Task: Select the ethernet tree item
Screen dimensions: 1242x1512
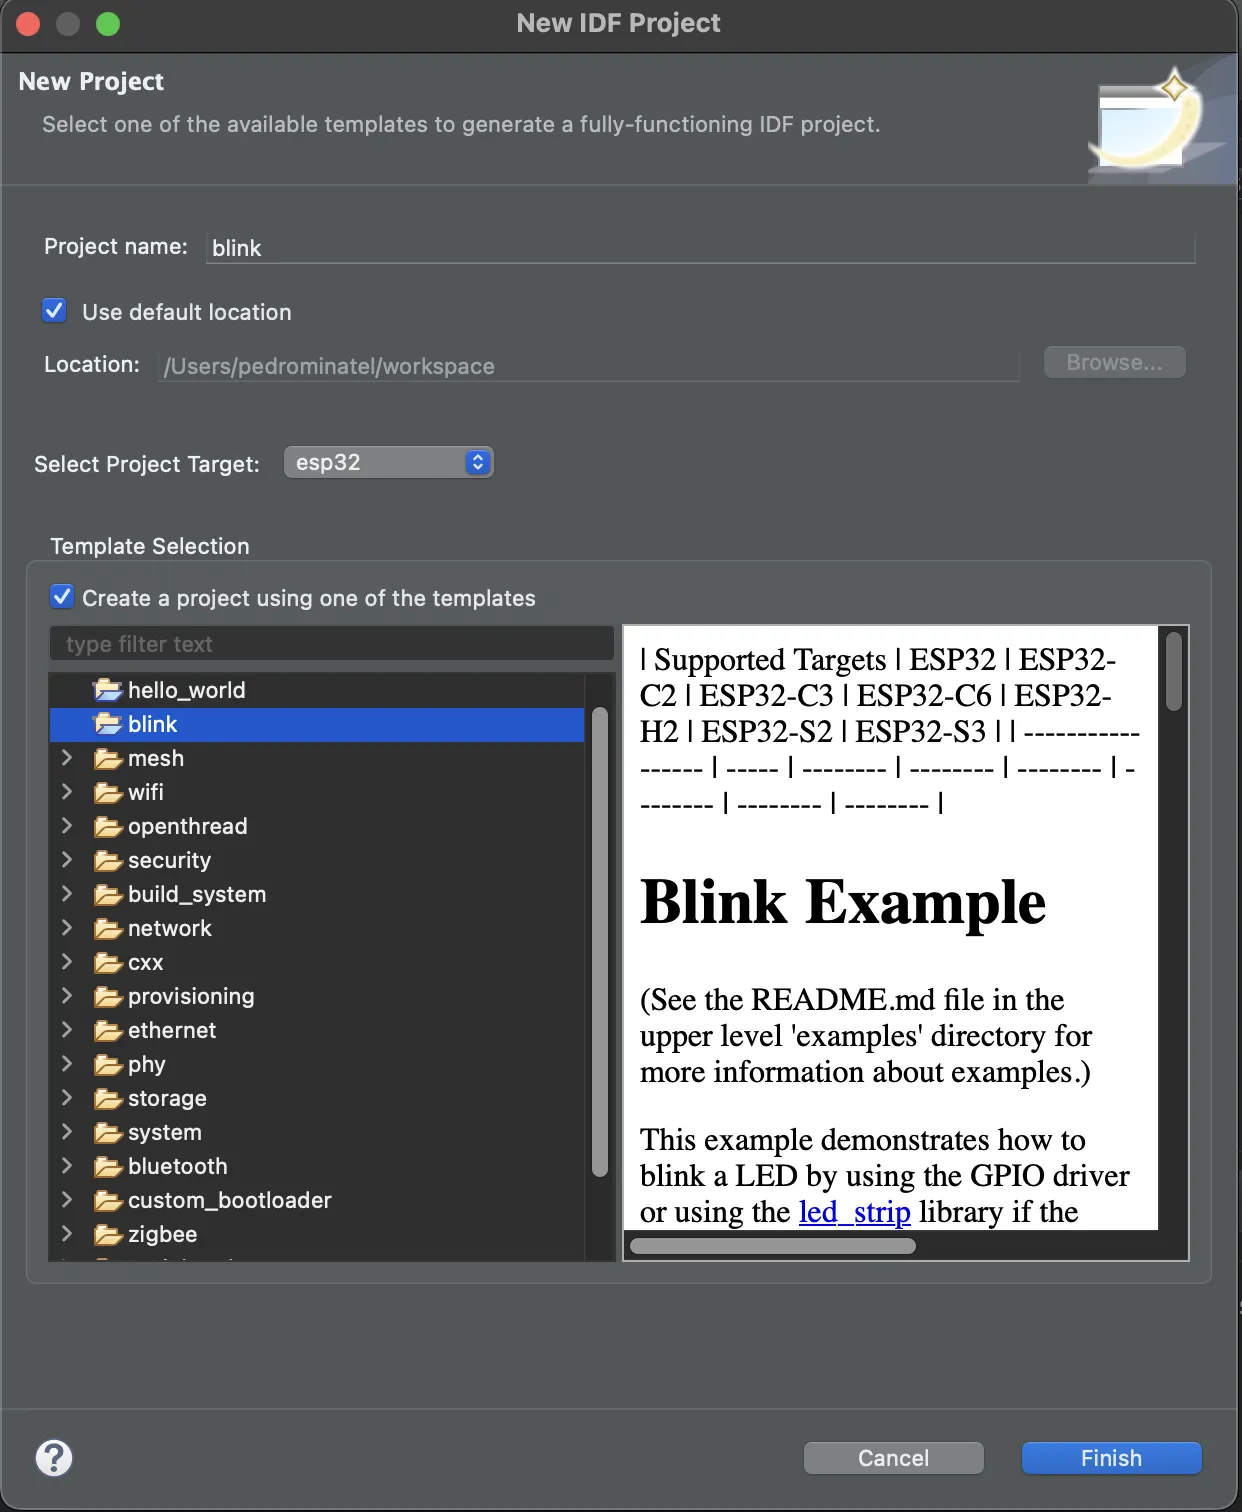Action: click(171, 1030)
